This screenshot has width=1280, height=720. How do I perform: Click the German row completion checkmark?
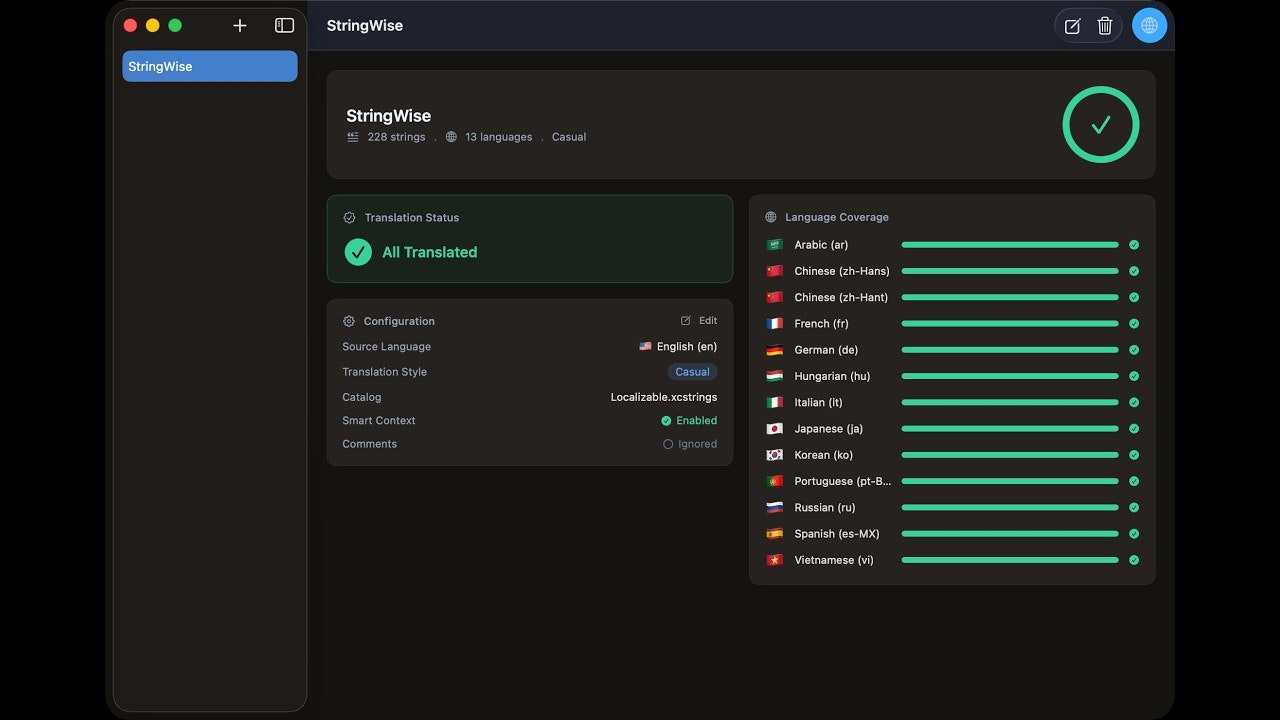click(1134, 350)
